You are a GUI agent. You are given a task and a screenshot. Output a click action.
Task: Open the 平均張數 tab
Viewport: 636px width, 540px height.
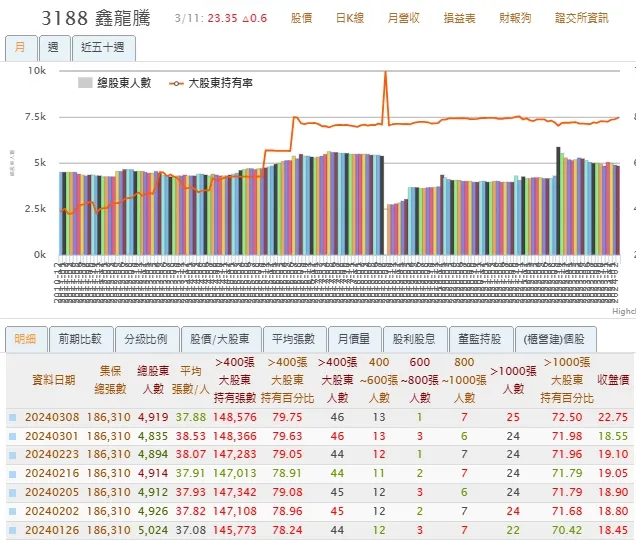tap(294, 339)
